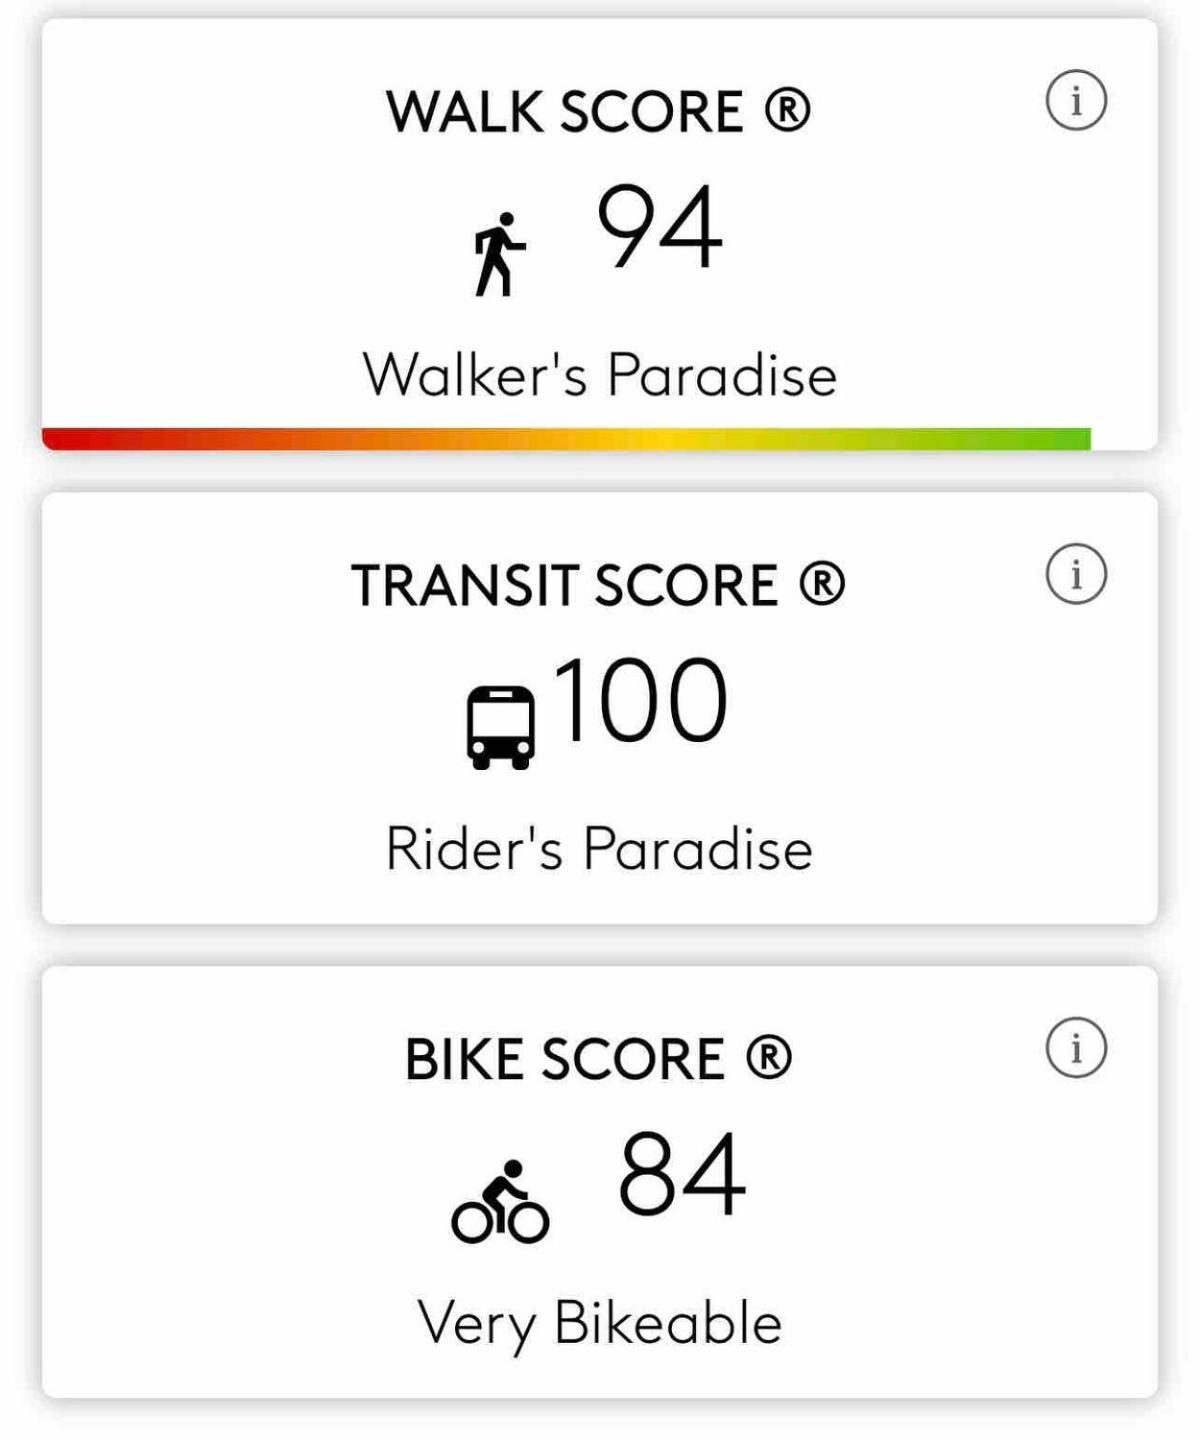Select the bike score number 84
Image resolution: width=1200 pixels, height=1440 pixels.
[x=682, y=1174]
